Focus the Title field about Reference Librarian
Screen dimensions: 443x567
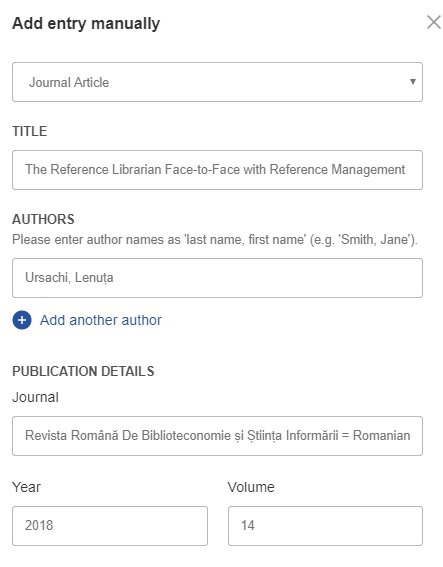[x=217, y=170]
